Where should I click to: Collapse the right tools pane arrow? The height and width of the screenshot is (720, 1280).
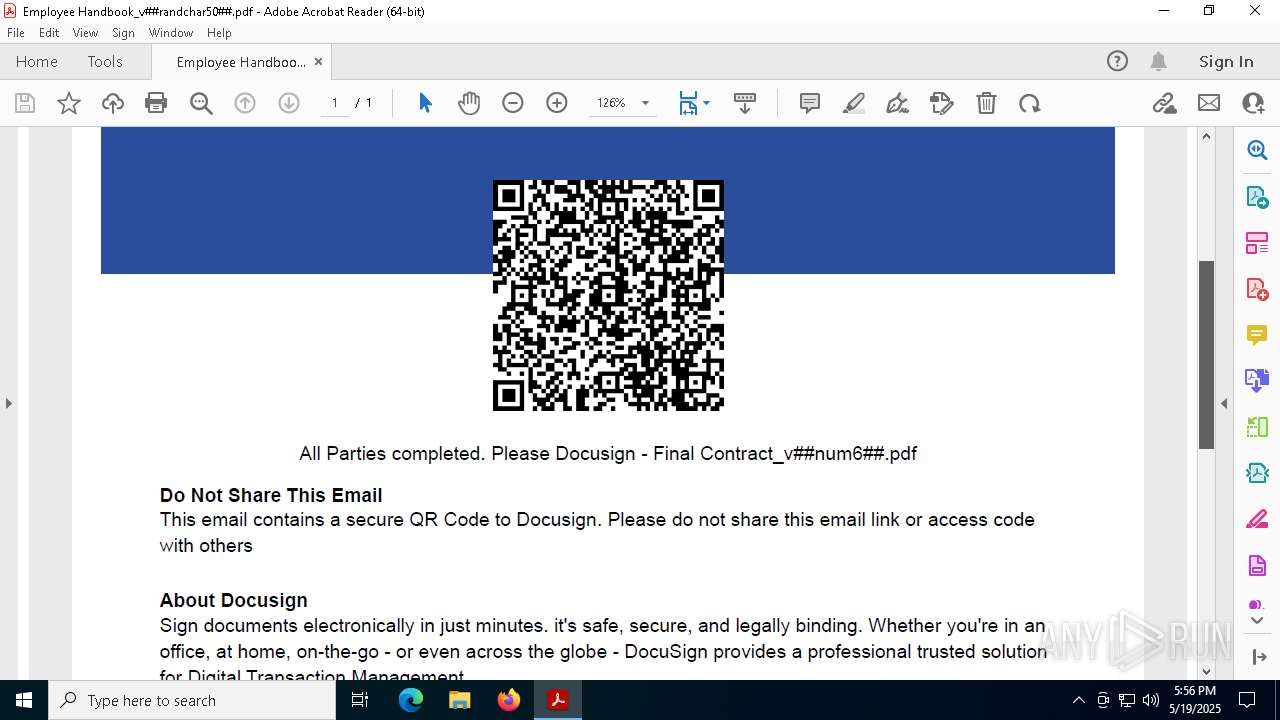tap(1224, 403)
